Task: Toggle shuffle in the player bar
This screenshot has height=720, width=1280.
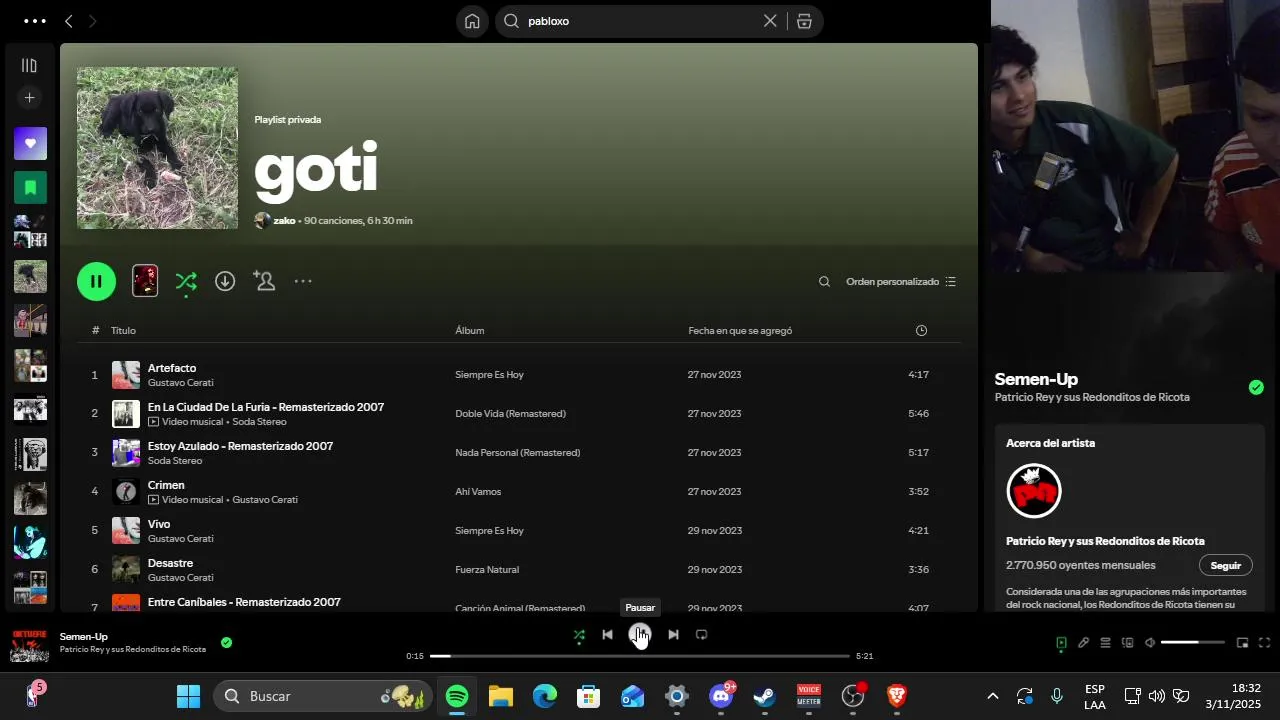Action: pyautogui.click(x=579, y=635)
